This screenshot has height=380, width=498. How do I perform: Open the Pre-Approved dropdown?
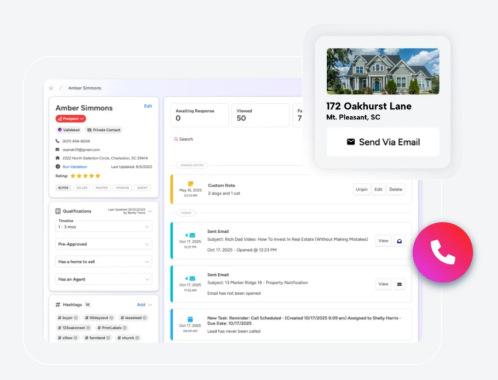pos(104,244)
